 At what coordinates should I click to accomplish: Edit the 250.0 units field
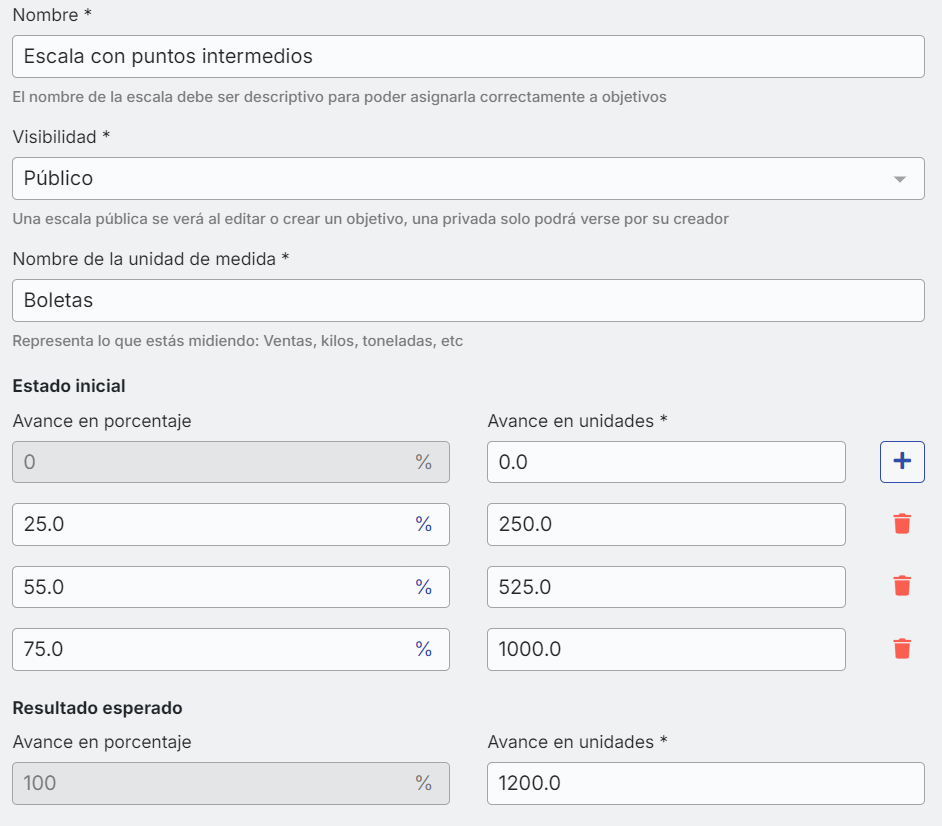click(666, 524)
